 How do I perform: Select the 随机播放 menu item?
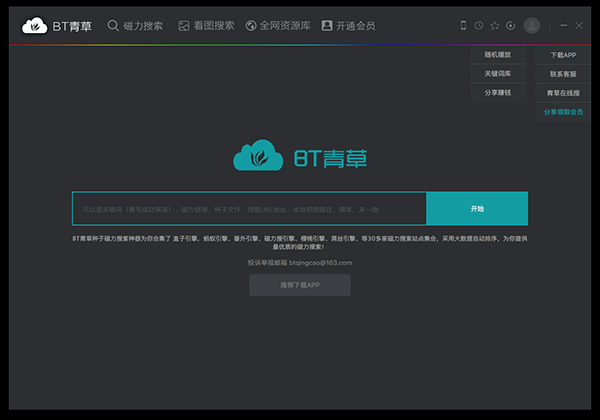(x=497, y=55)
